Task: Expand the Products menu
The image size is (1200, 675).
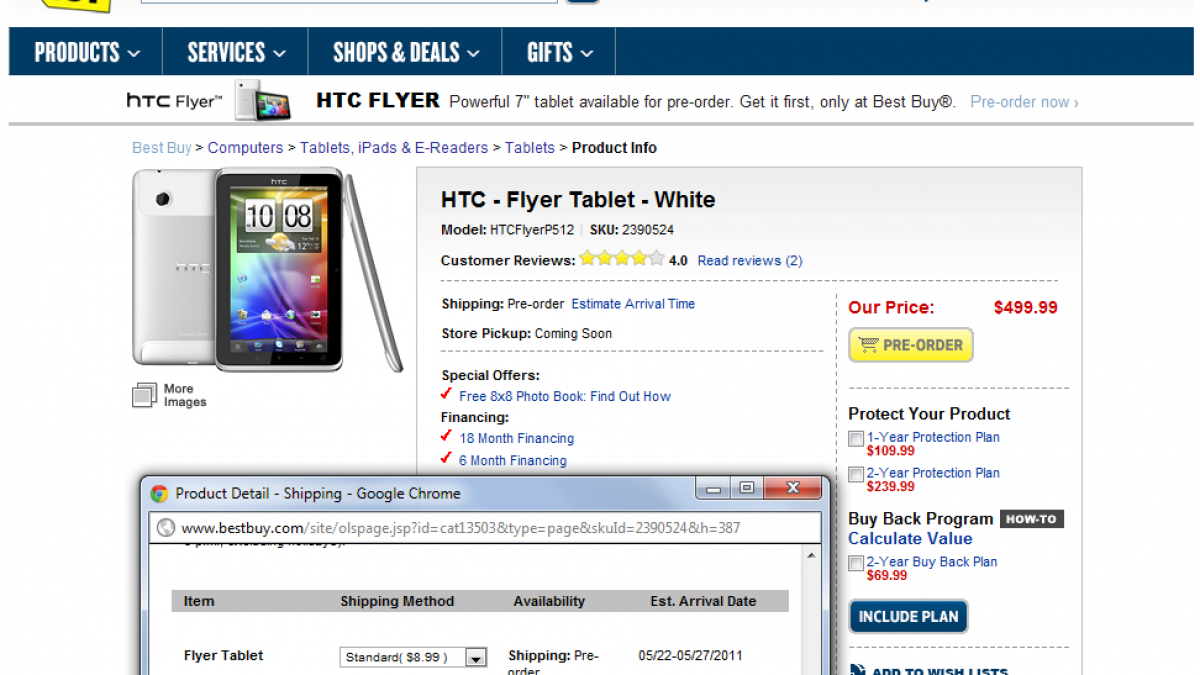Action: pyautogui.click(x=87, y=52)
